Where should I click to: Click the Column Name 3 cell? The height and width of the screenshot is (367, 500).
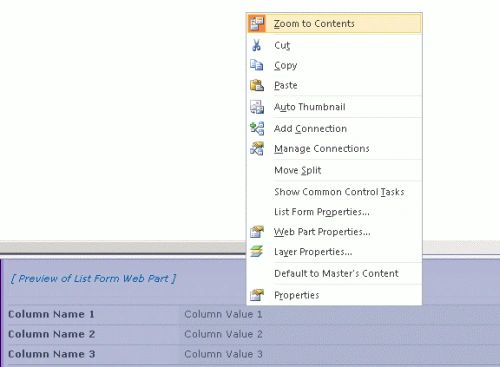(93, 354)
